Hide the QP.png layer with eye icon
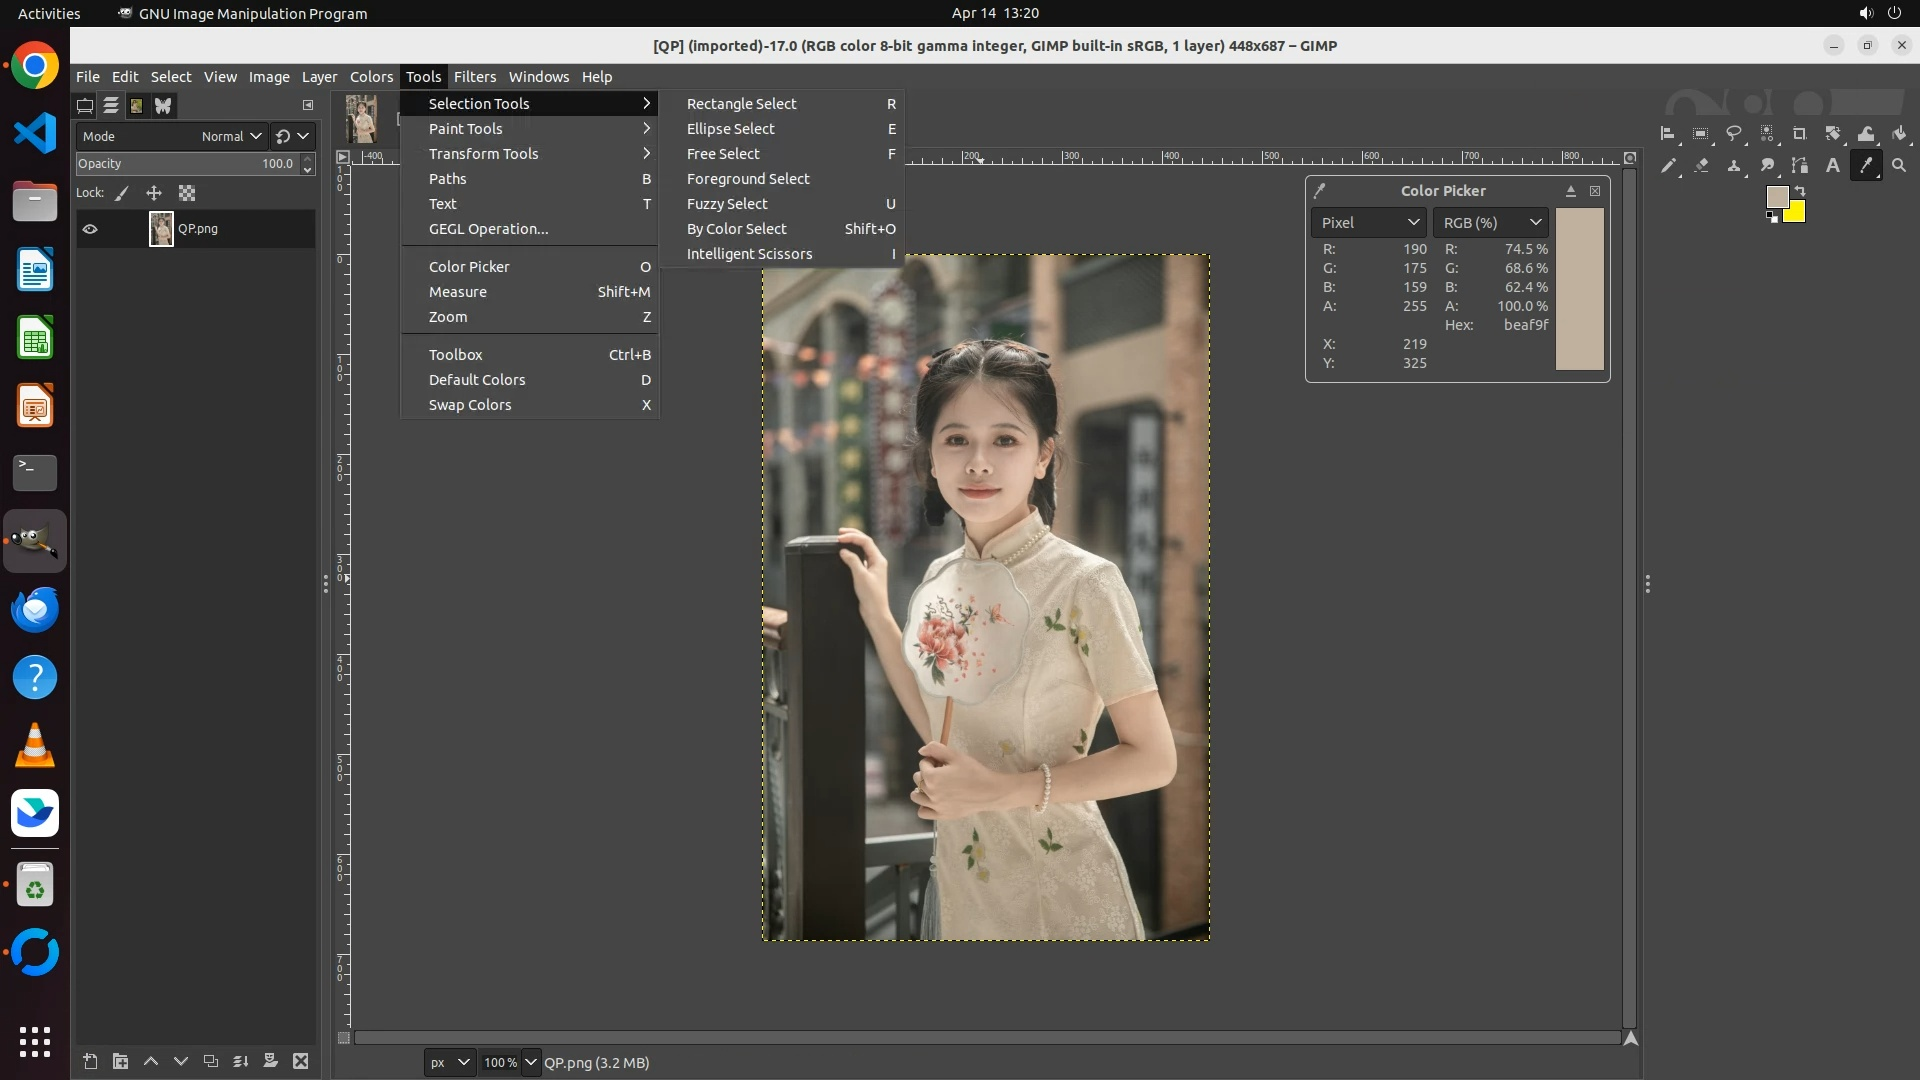 (90, 229)
